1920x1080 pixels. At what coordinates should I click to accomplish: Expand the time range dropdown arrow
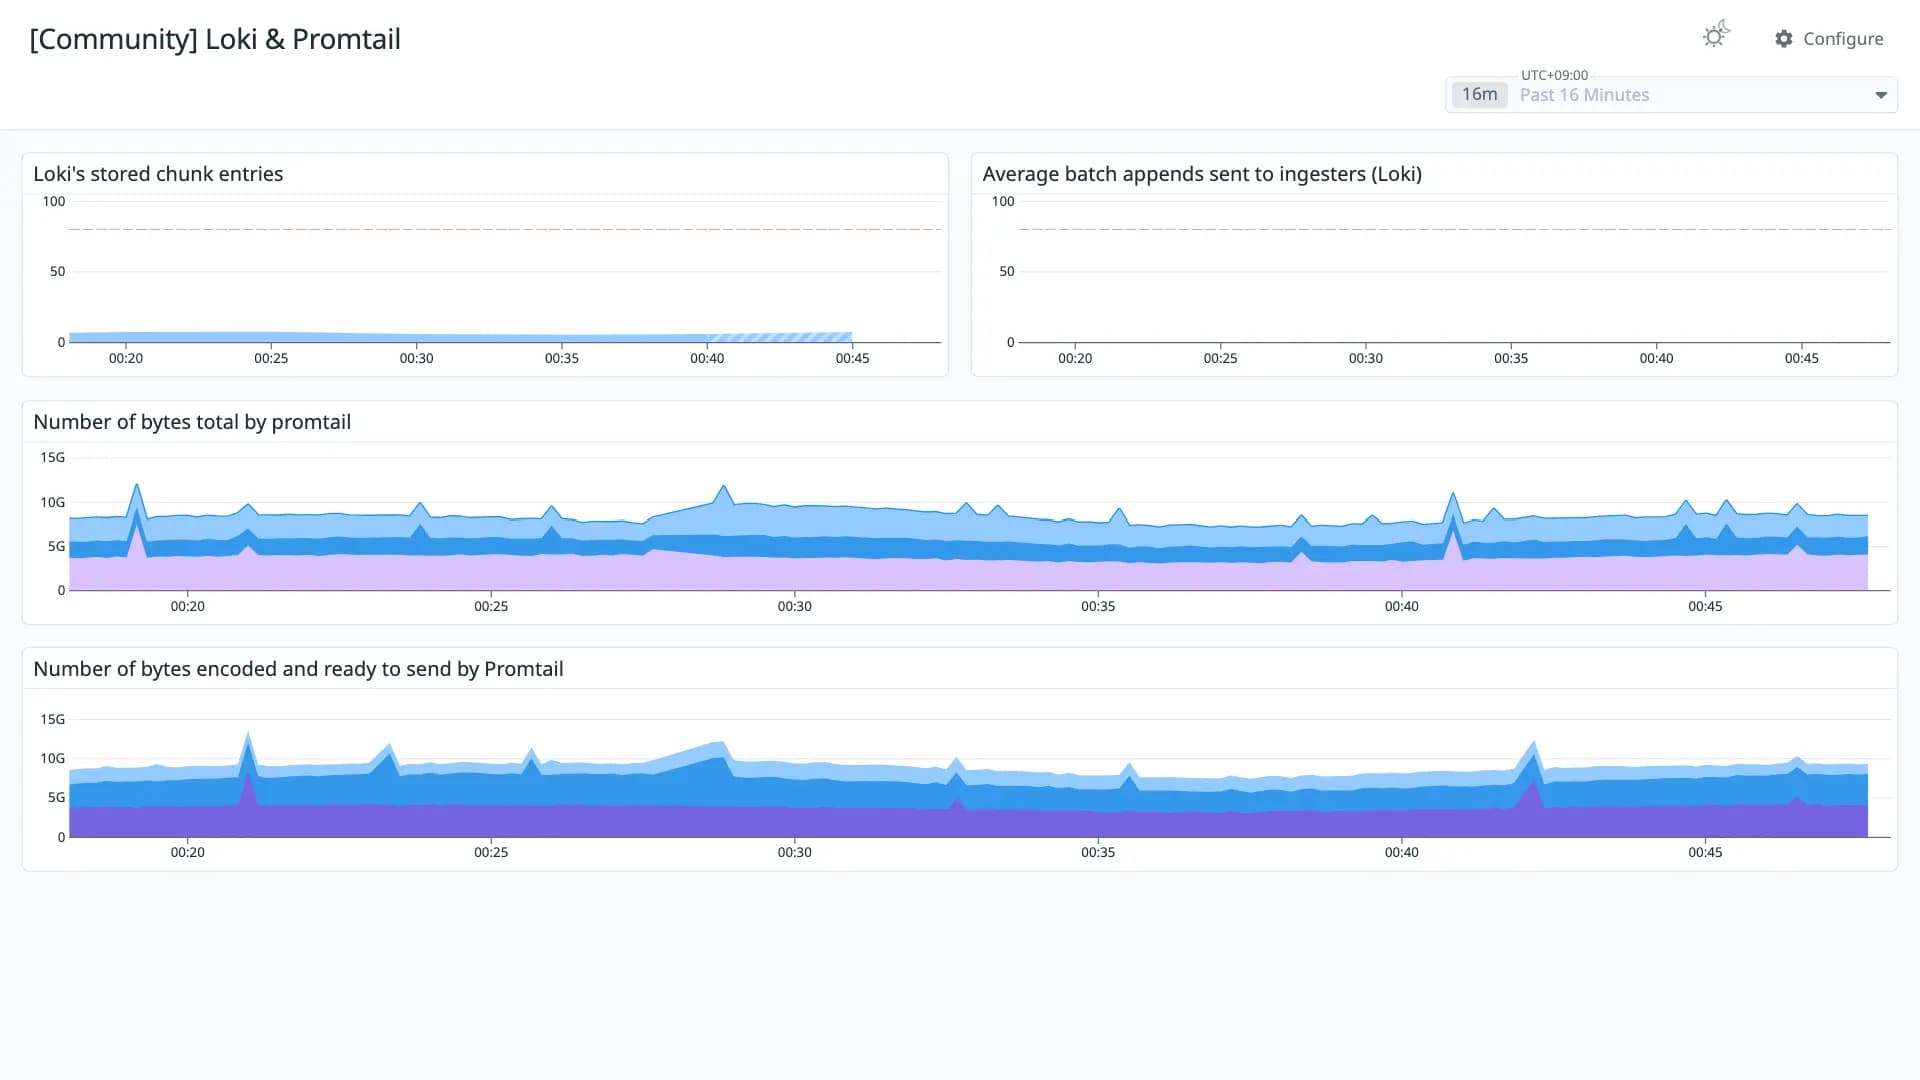(x=1880, y=95)
